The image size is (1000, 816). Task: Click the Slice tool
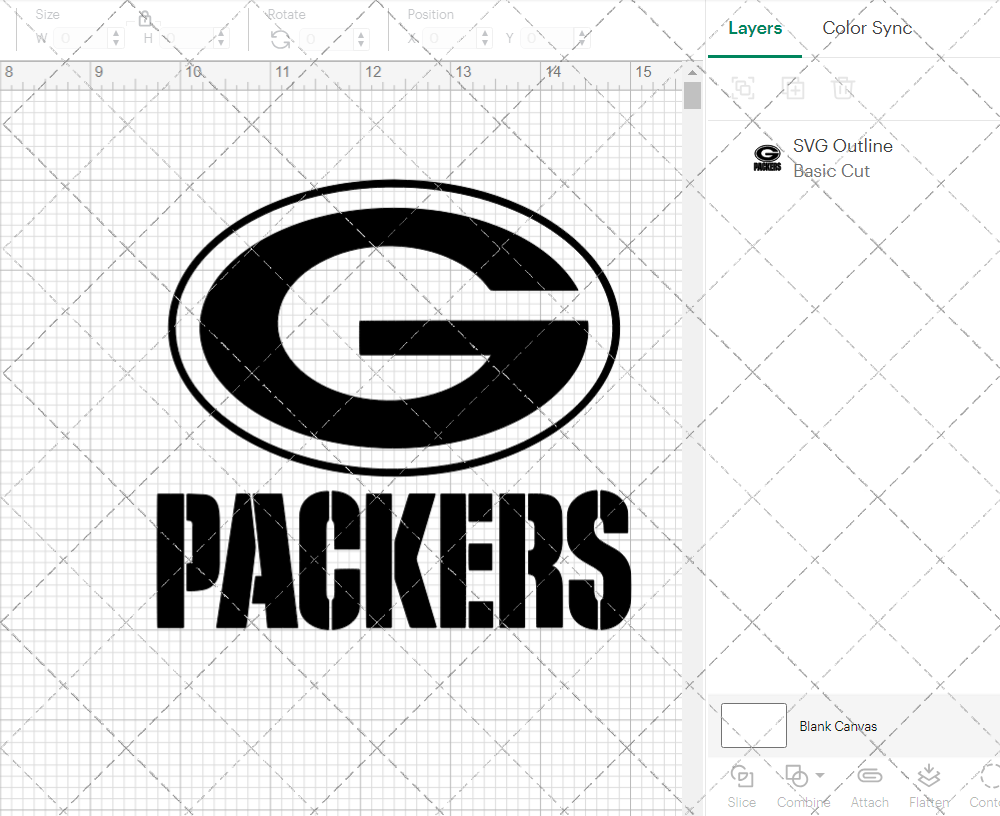pos(742,786)
